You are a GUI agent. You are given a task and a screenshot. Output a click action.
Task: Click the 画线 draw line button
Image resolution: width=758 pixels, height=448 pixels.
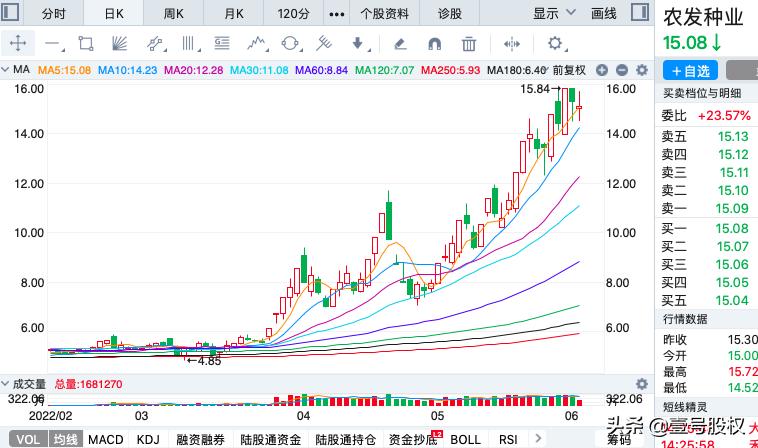(x=604, y=14)
